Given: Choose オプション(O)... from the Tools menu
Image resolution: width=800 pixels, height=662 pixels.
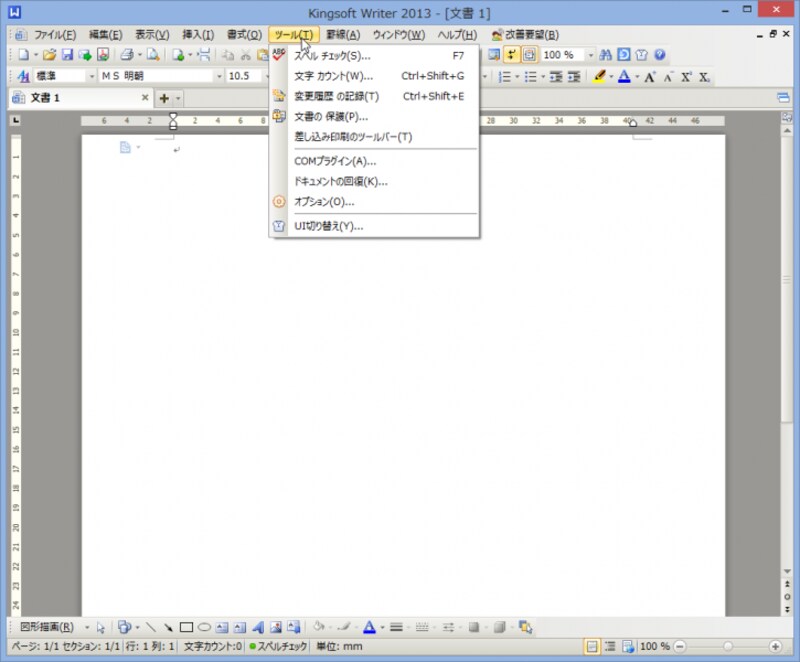Looking at the screenshot, I should pyautogui.click(x=324, y=202).
